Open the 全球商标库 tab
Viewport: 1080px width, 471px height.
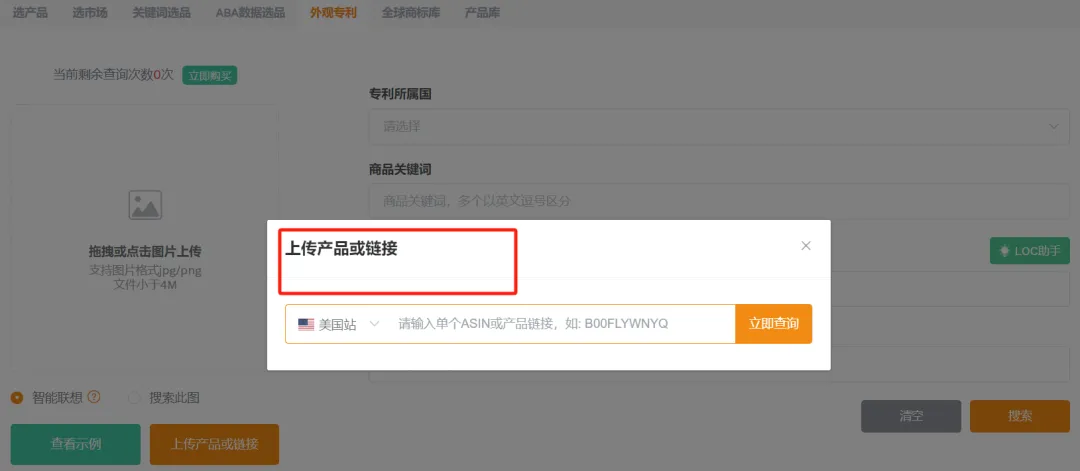[x=411, y=12]
